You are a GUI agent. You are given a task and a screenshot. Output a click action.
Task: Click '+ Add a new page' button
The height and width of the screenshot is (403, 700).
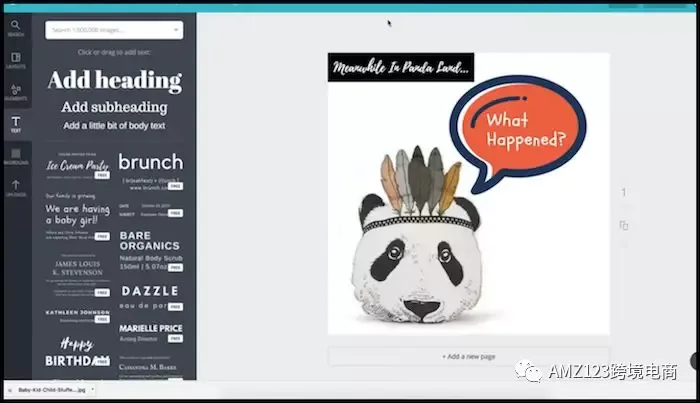[x=469, y=357]
